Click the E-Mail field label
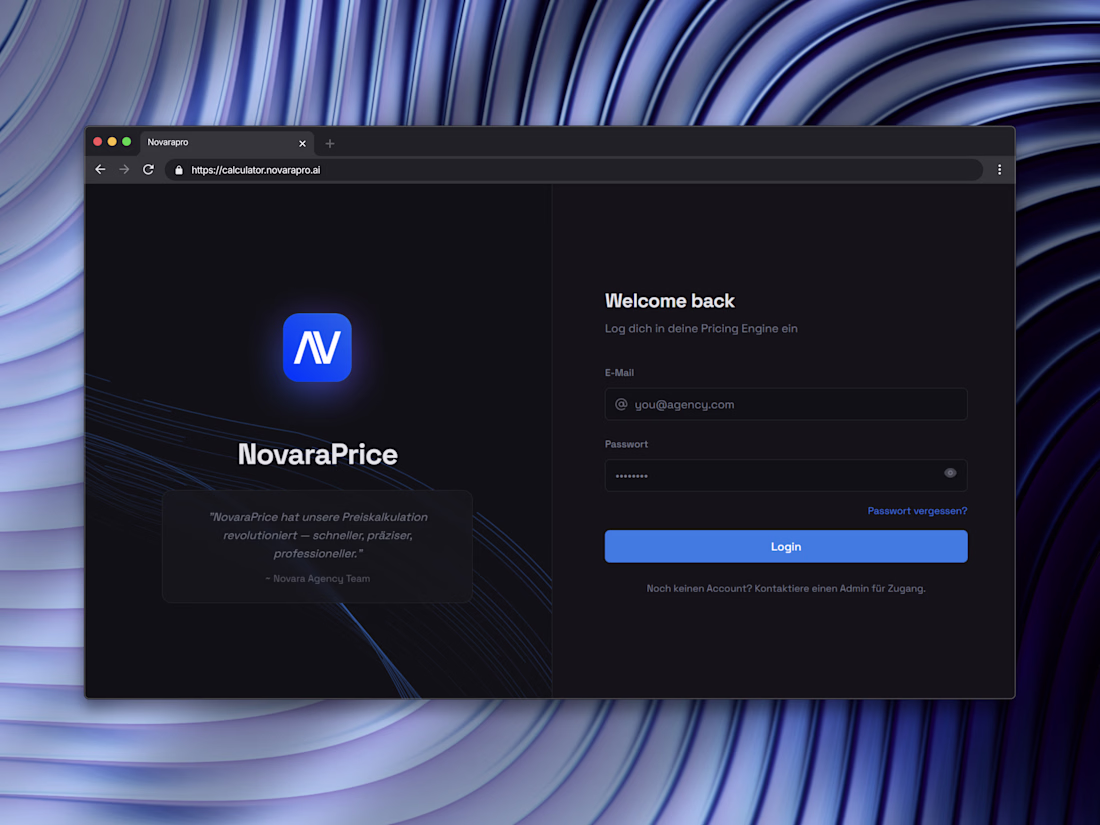 click(619, 373)
